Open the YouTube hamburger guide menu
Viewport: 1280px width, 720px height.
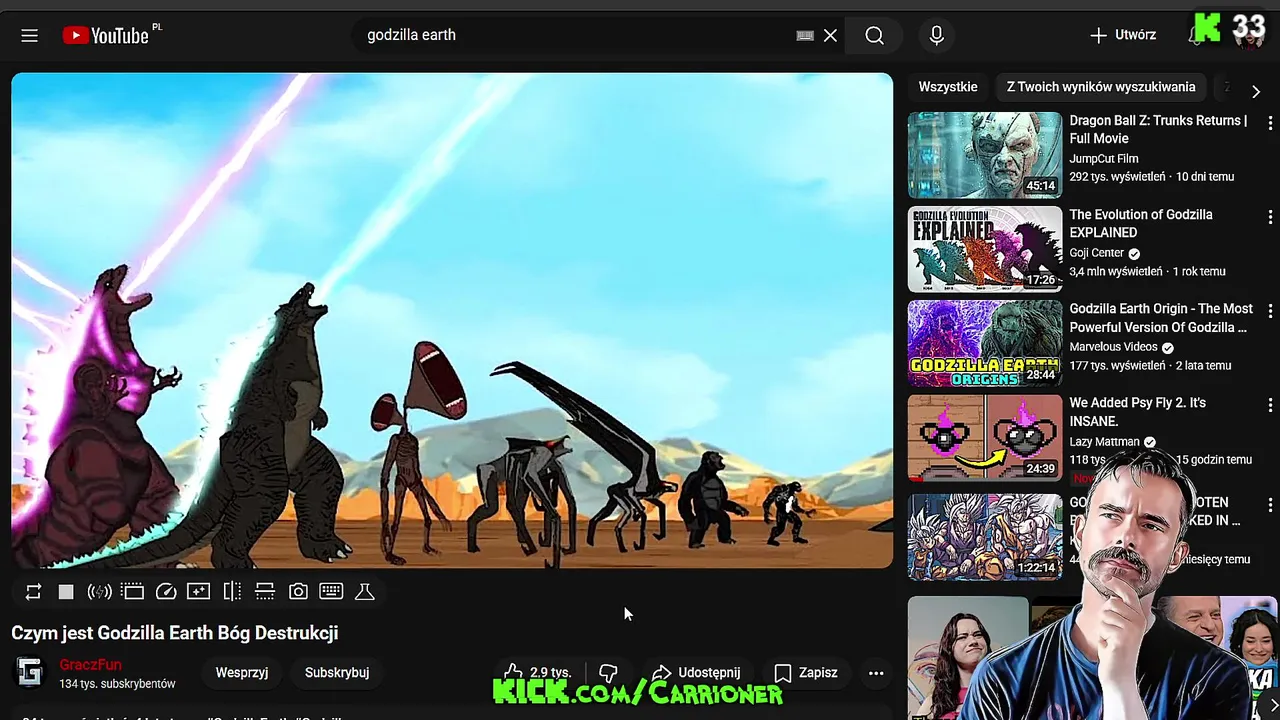click(x=29, y=35)
